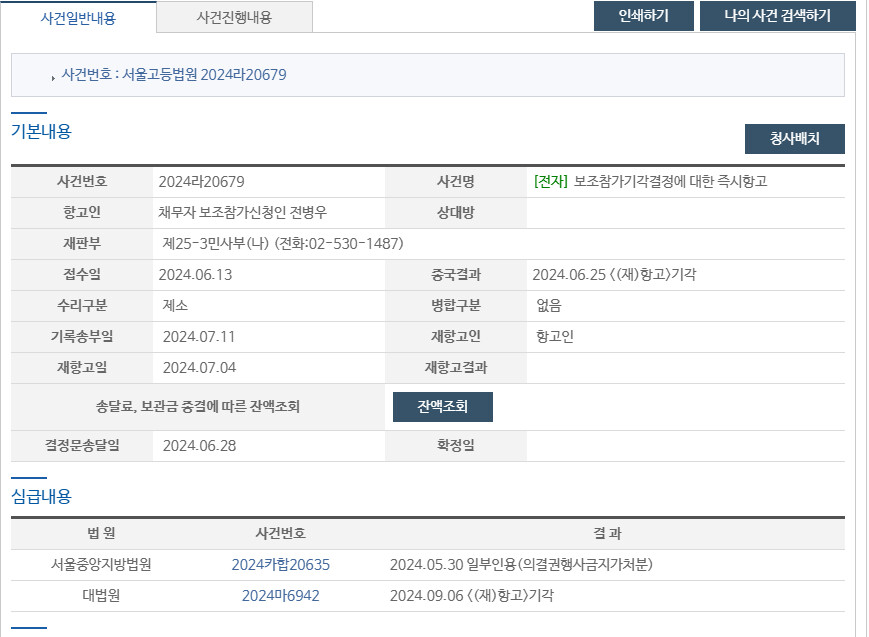Select the 2024.09.06 (재)항고 기각 result
This screenshot has width=869, height=637.
472,596
